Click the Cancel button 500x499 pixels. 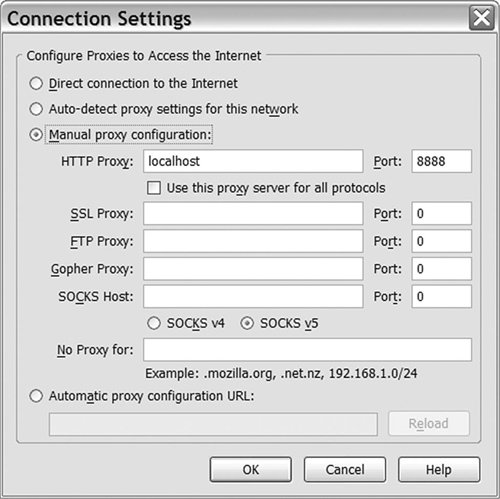345,469
